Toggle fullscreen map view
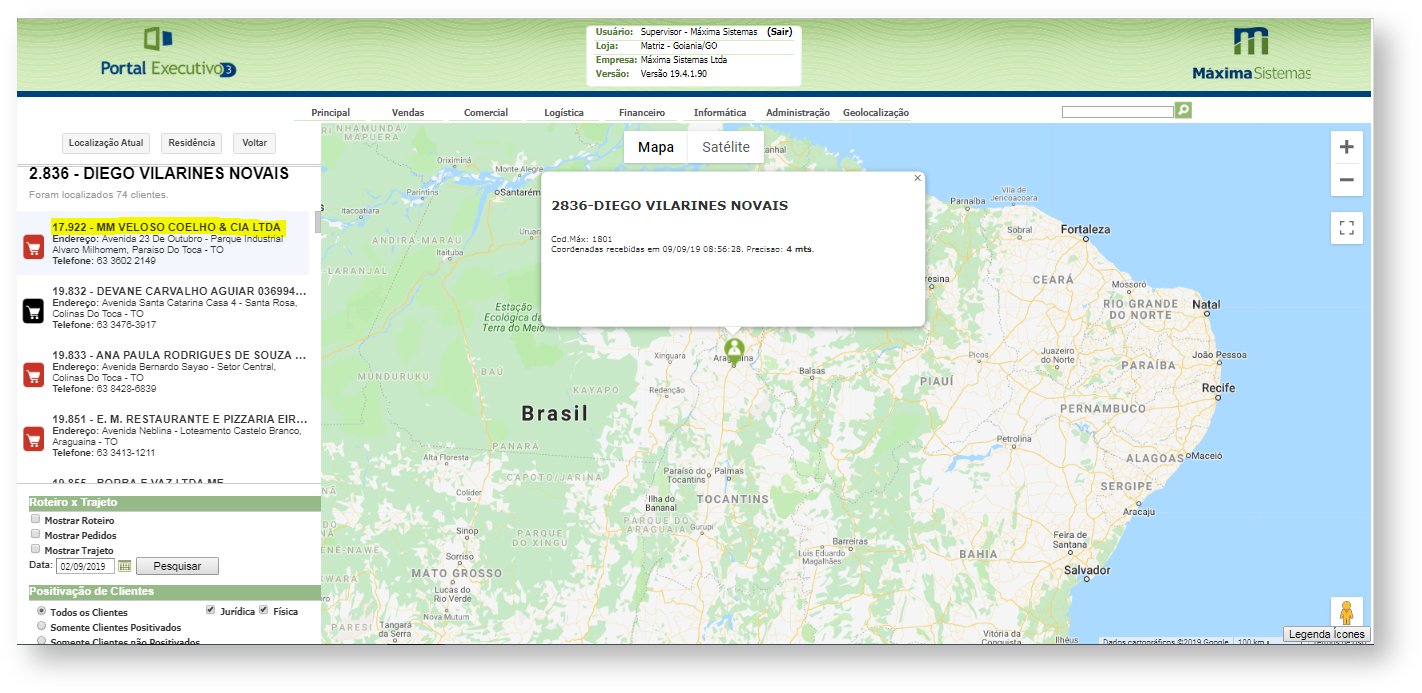 pos(1346,228)
